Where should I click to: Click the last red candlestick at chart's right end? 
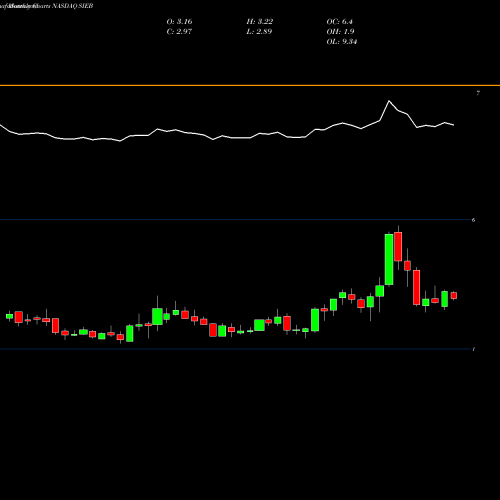(454, 295)
